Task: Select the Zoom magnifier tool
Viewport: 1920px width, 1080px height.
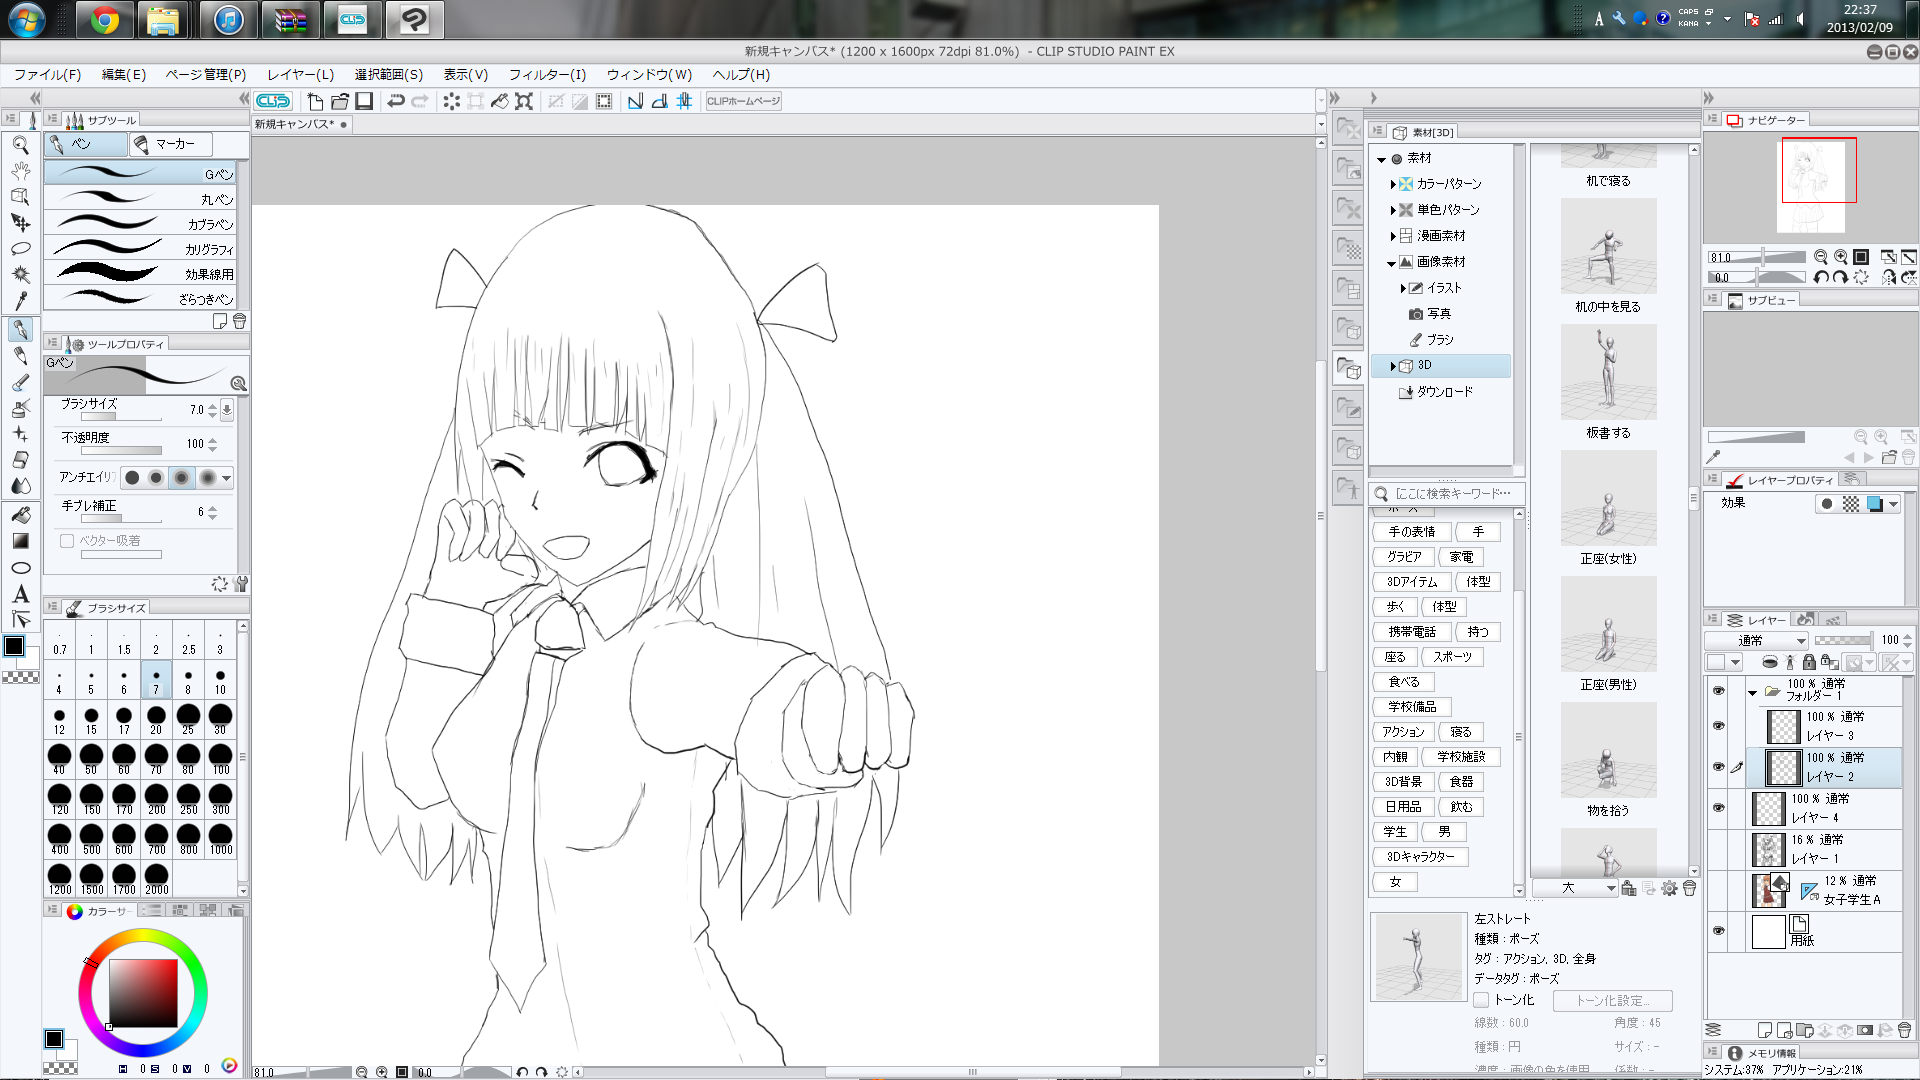Action: (x=20, y=145)
